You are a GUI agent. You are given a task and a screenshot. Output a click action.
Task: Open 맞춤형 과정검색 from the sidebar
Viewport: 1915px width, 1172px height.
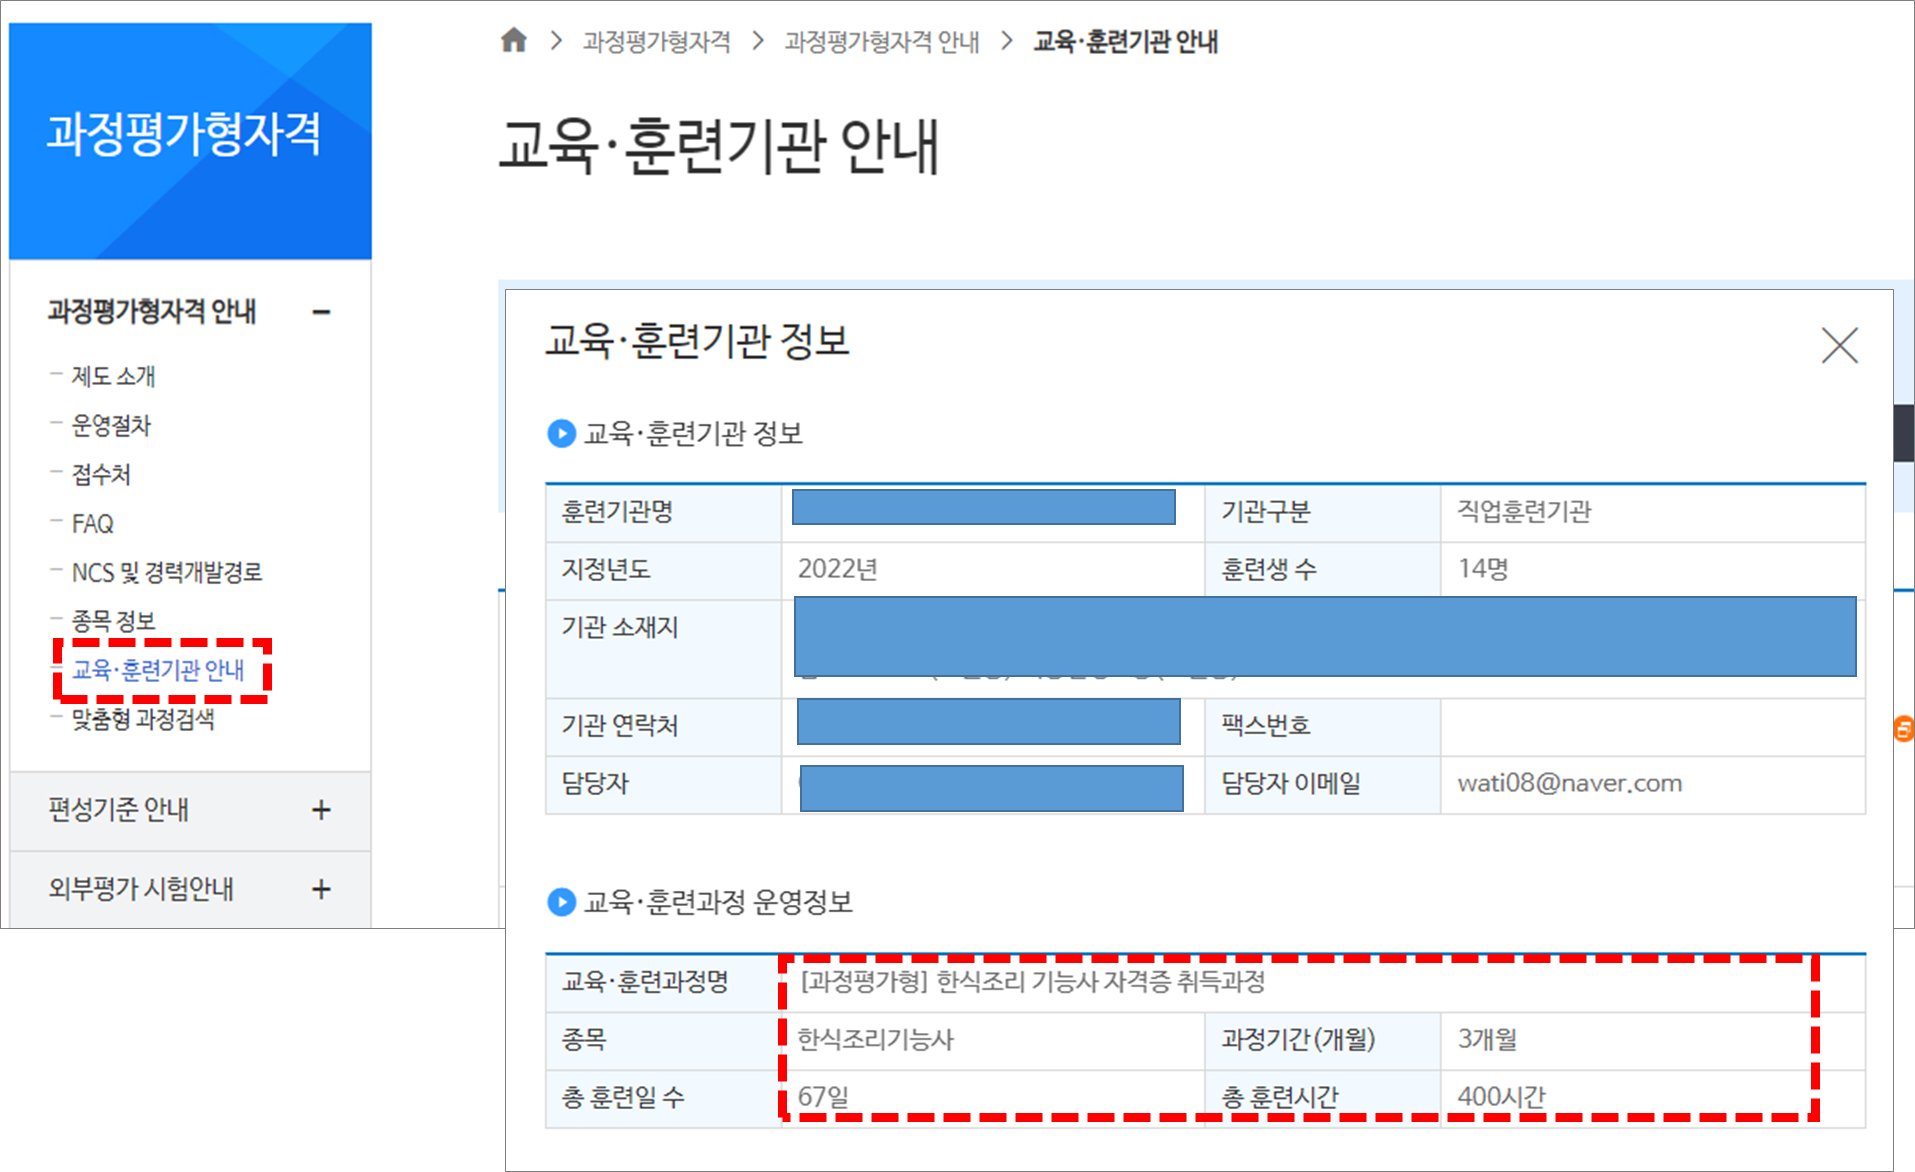[x=142, y=720]
